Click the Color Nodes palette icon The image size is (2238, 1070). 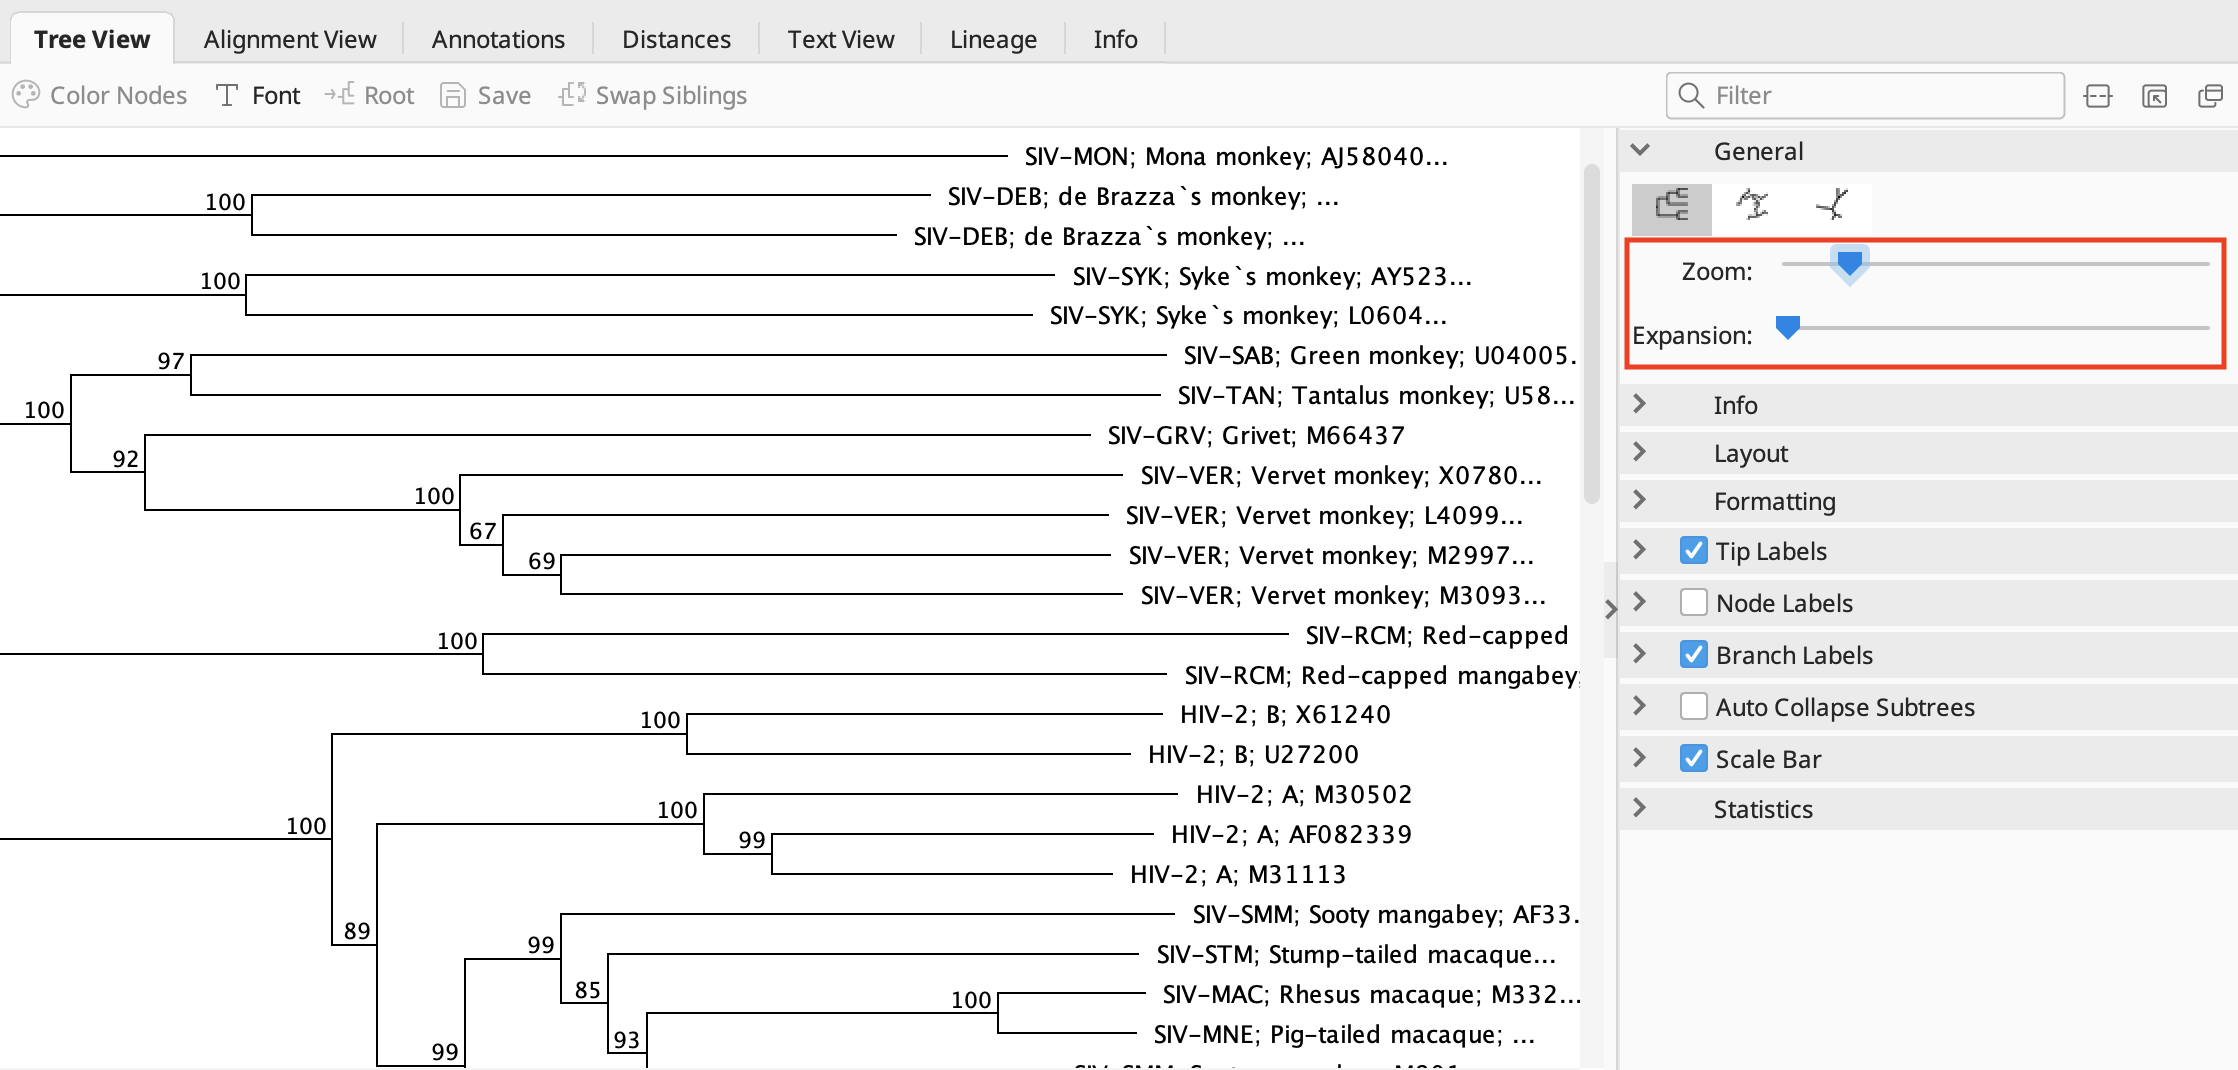pyautogui.click(x=26, y=95)
